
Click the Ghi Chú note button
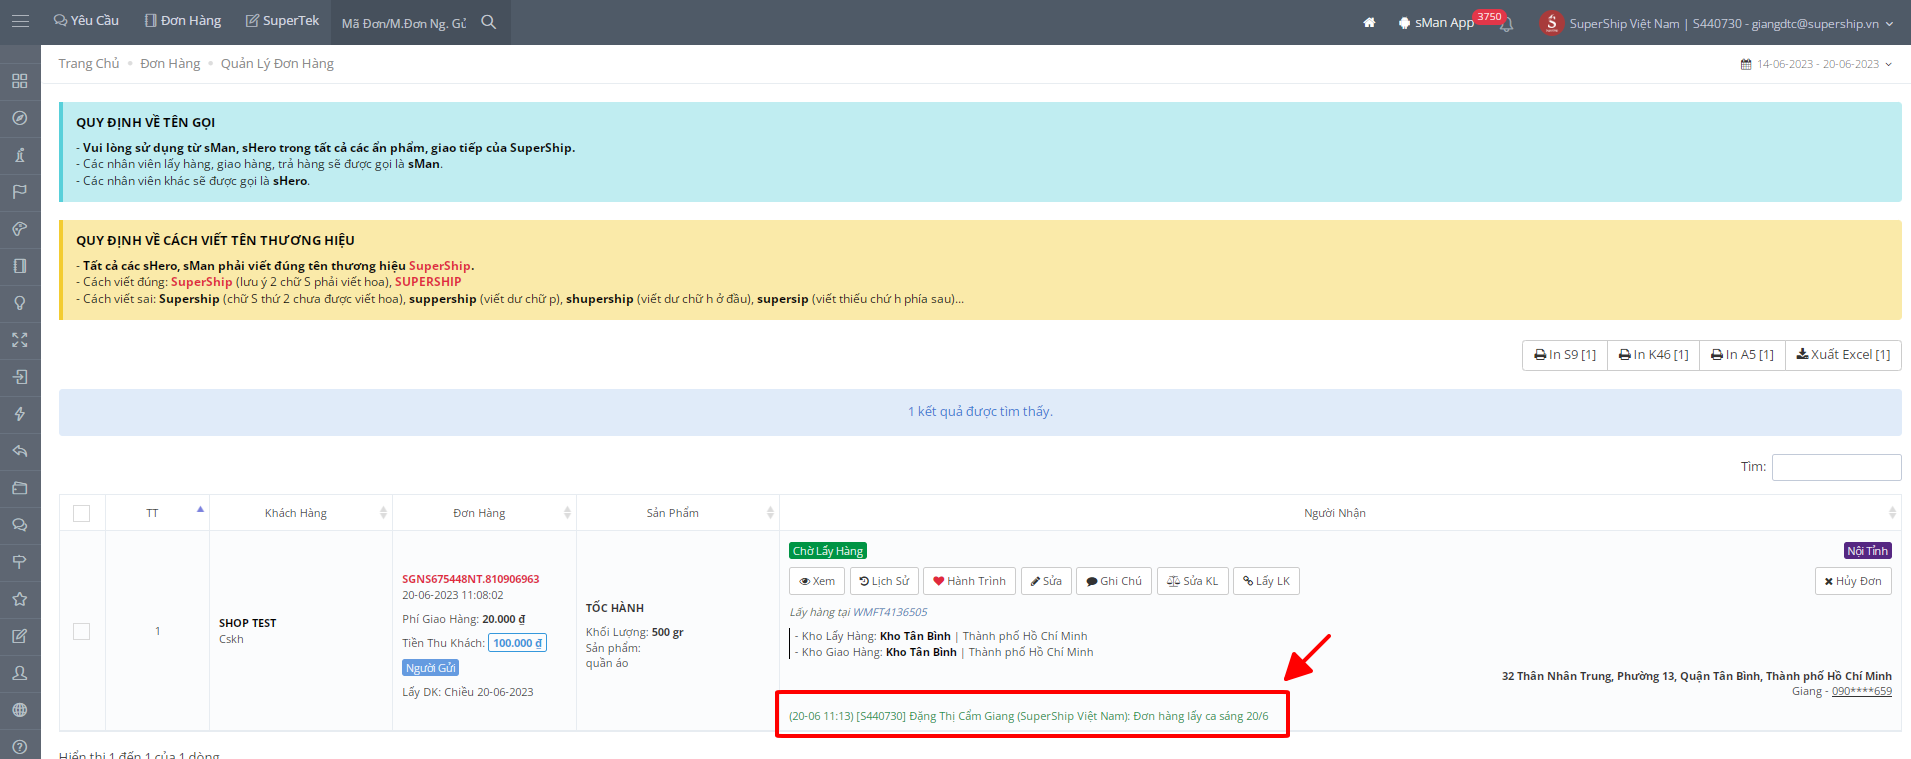[1114, 581]
